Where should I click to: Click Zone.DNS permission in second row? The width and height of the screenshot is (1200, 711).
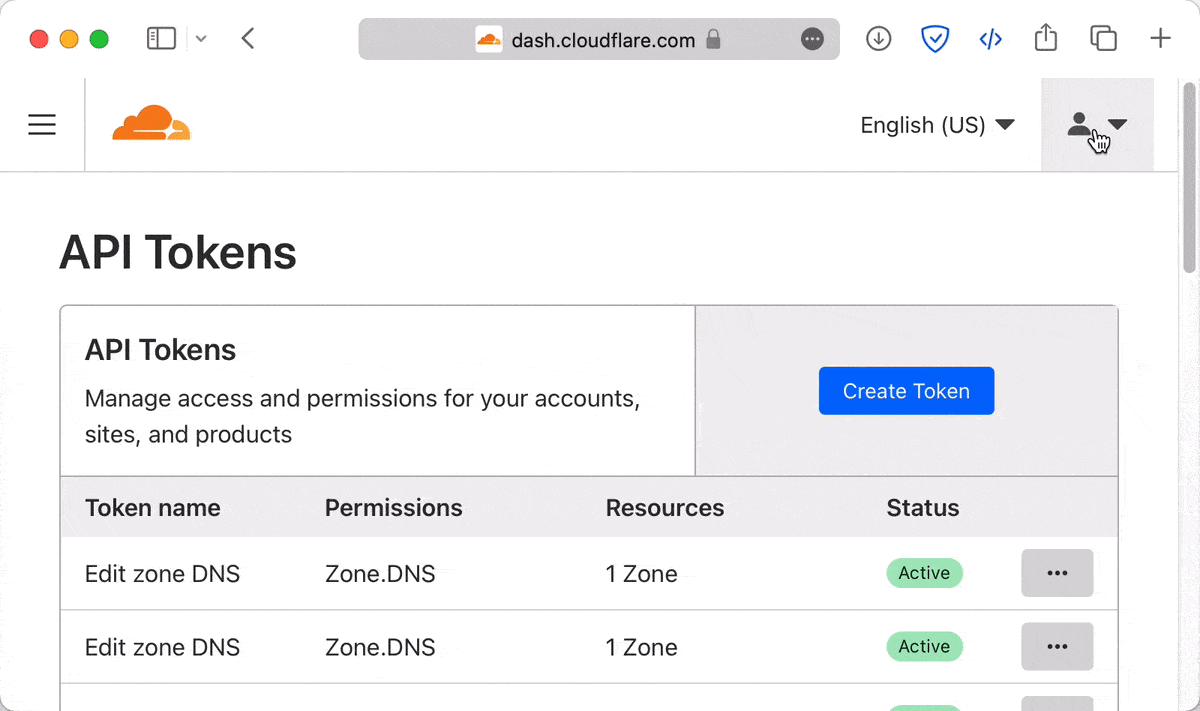[380, 648]
